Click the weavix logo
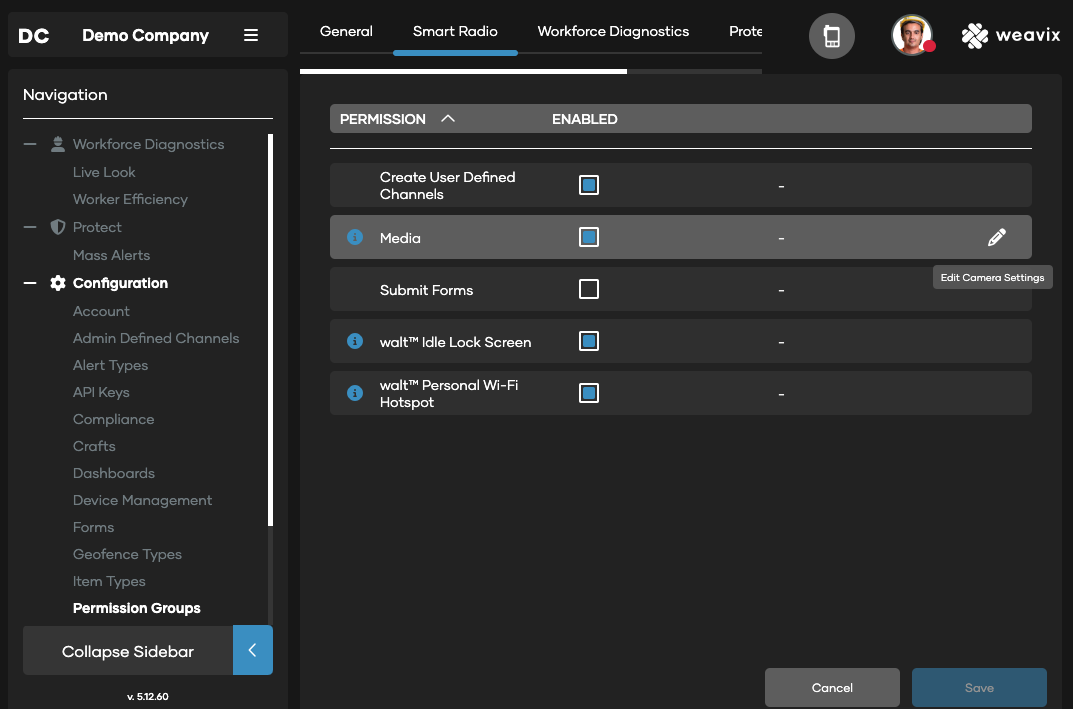 click(x=1011, y=36)
